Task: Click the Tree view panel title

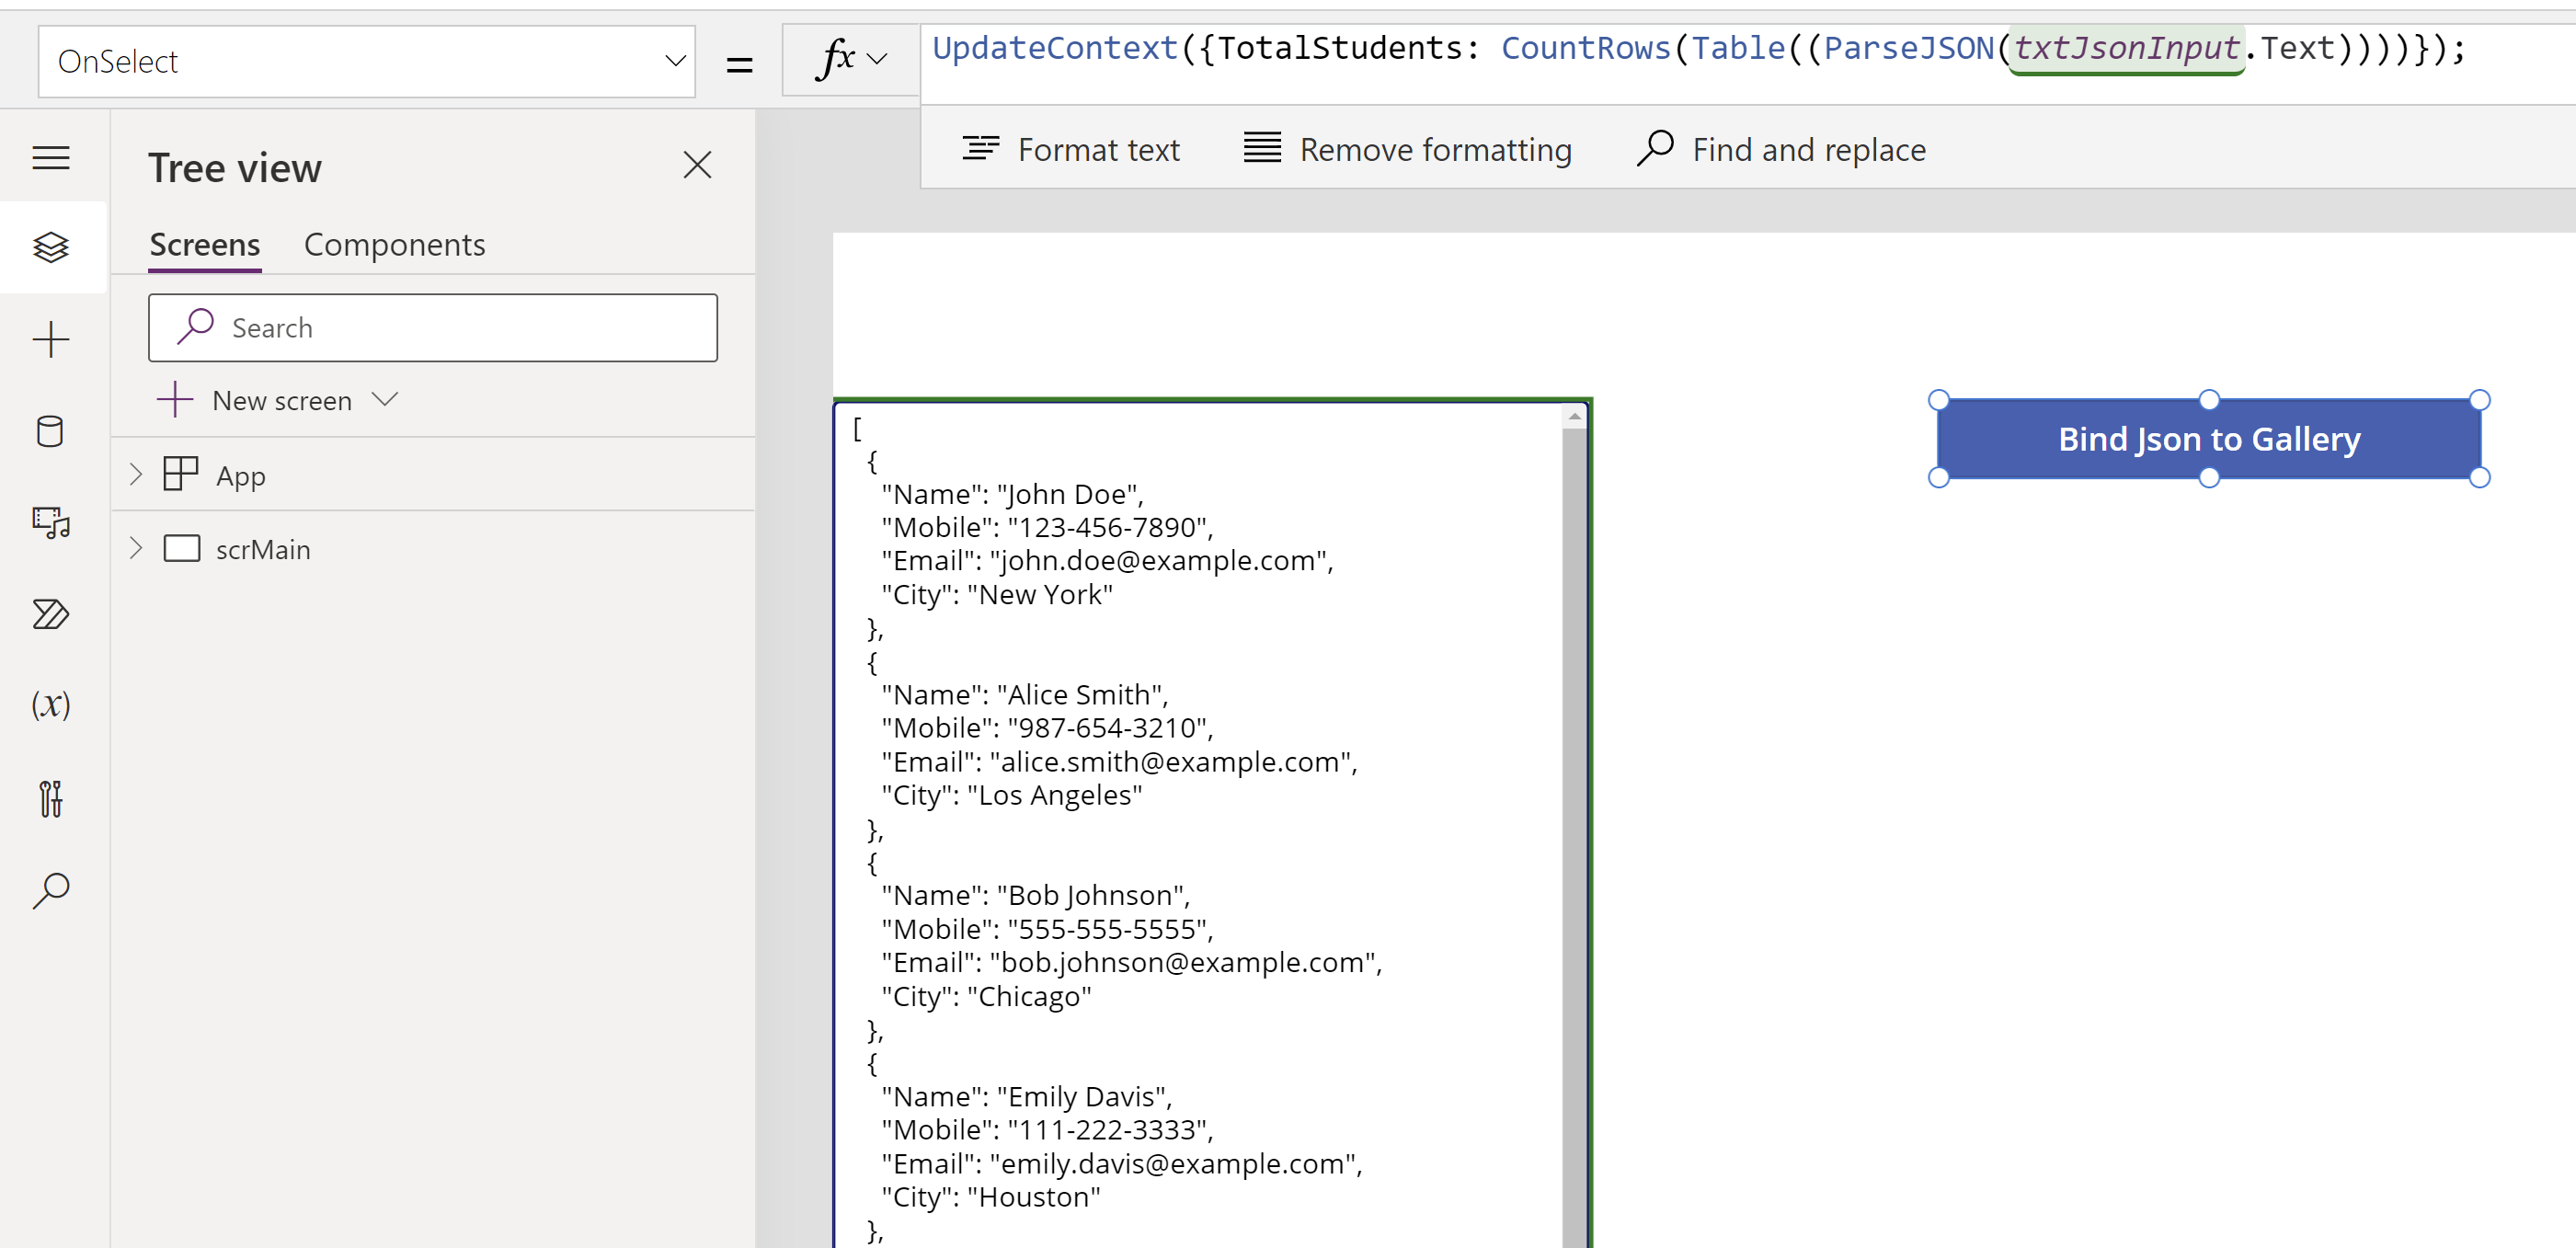Action: click(x=235, y=167)
